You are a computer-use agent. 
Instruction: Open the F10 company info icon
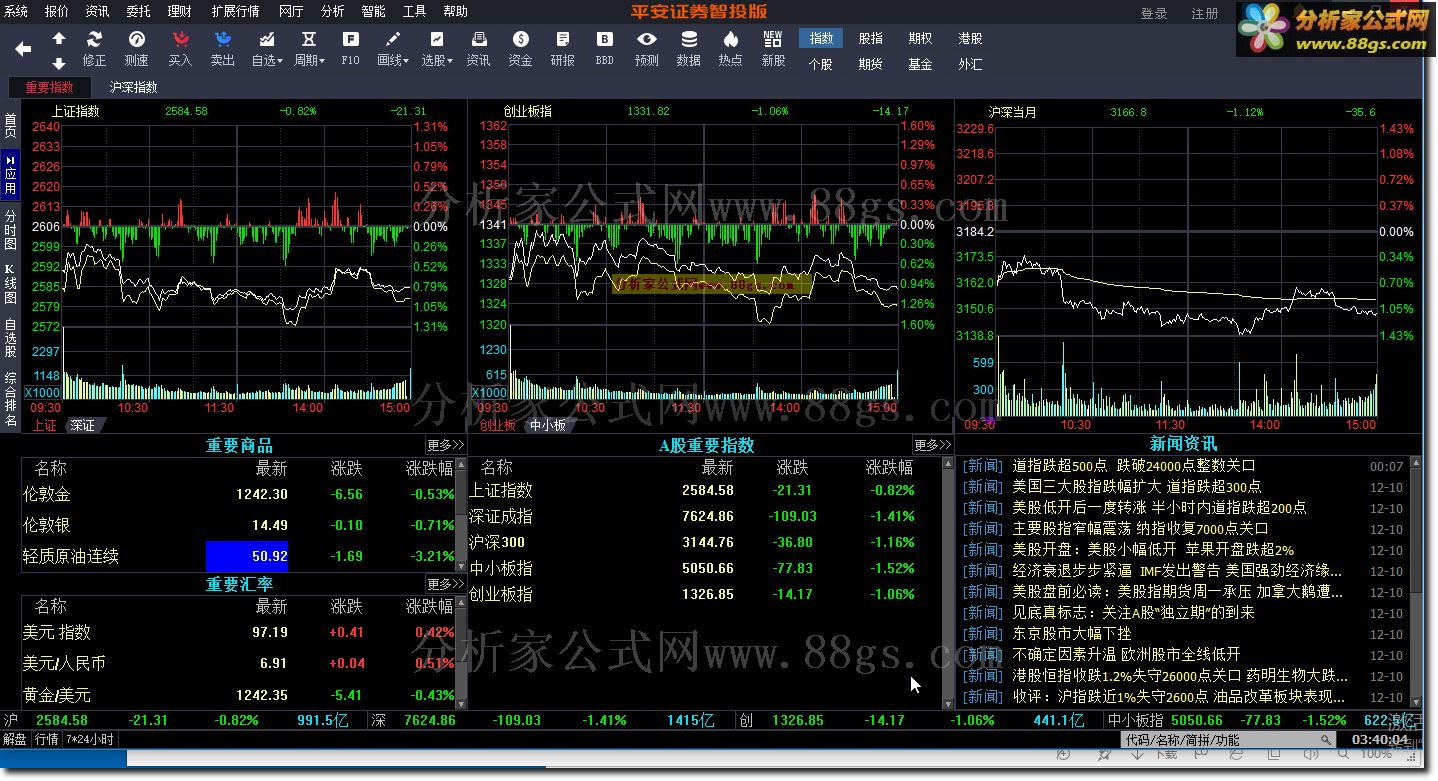point(350,48)
